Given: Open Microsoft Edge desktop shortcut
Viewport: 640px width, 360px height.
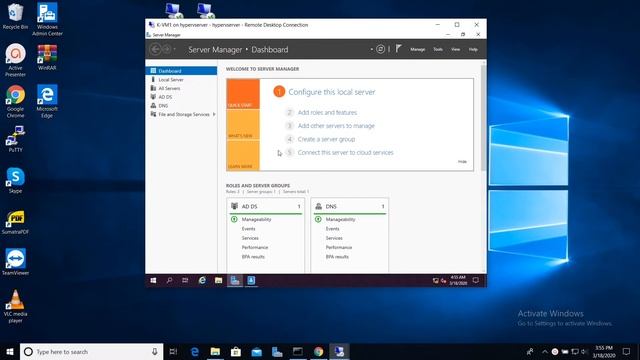Looking at the screenshot, I should (47, 102).
